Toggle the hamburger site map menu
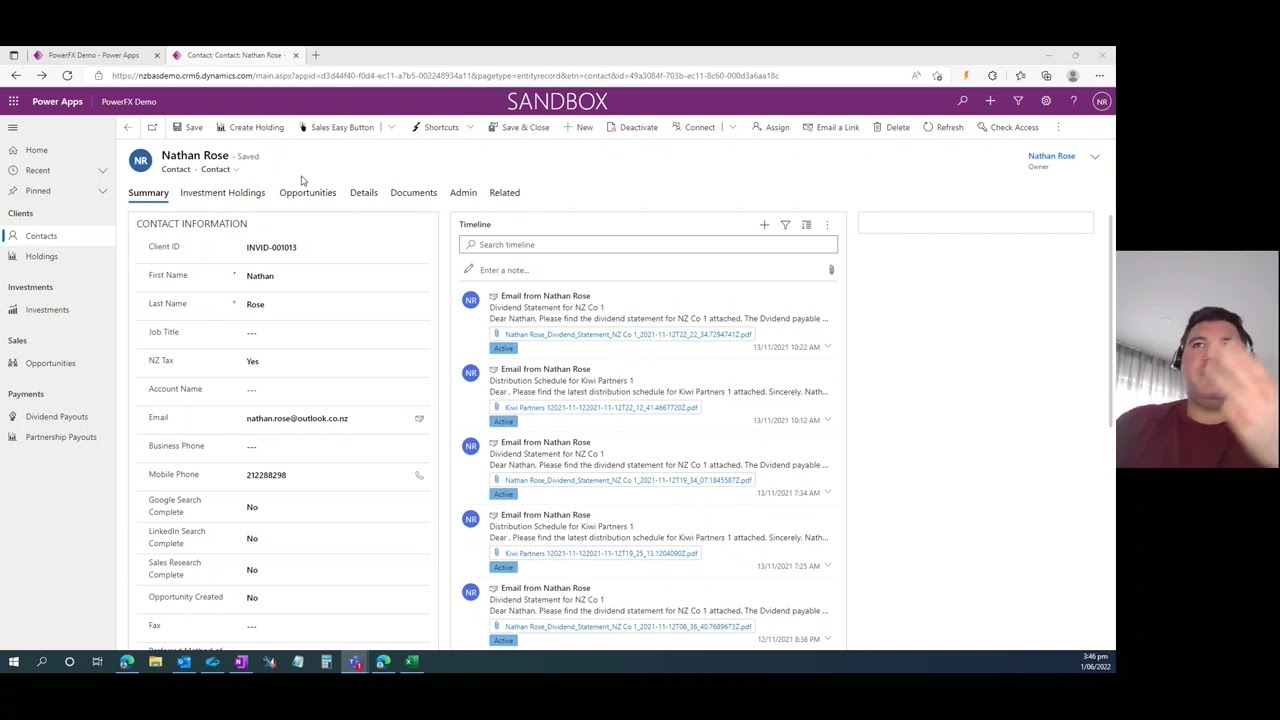1280x720 pixels. [x=13, y=127]
